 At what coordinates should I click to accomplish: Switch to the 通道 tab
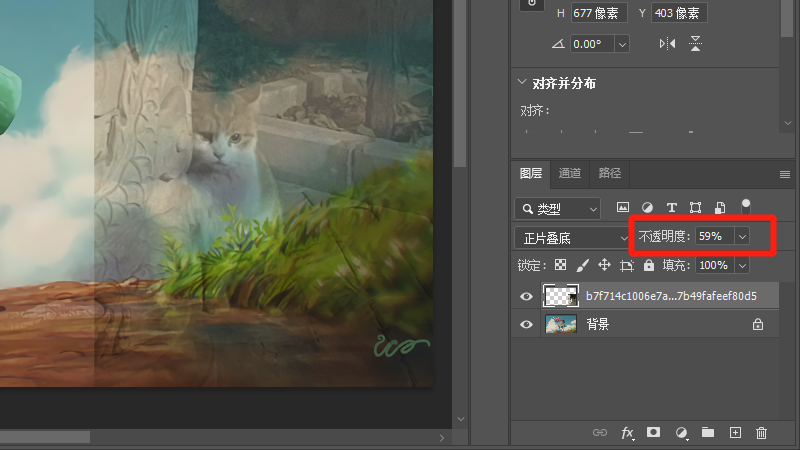[x=570, y=173]
